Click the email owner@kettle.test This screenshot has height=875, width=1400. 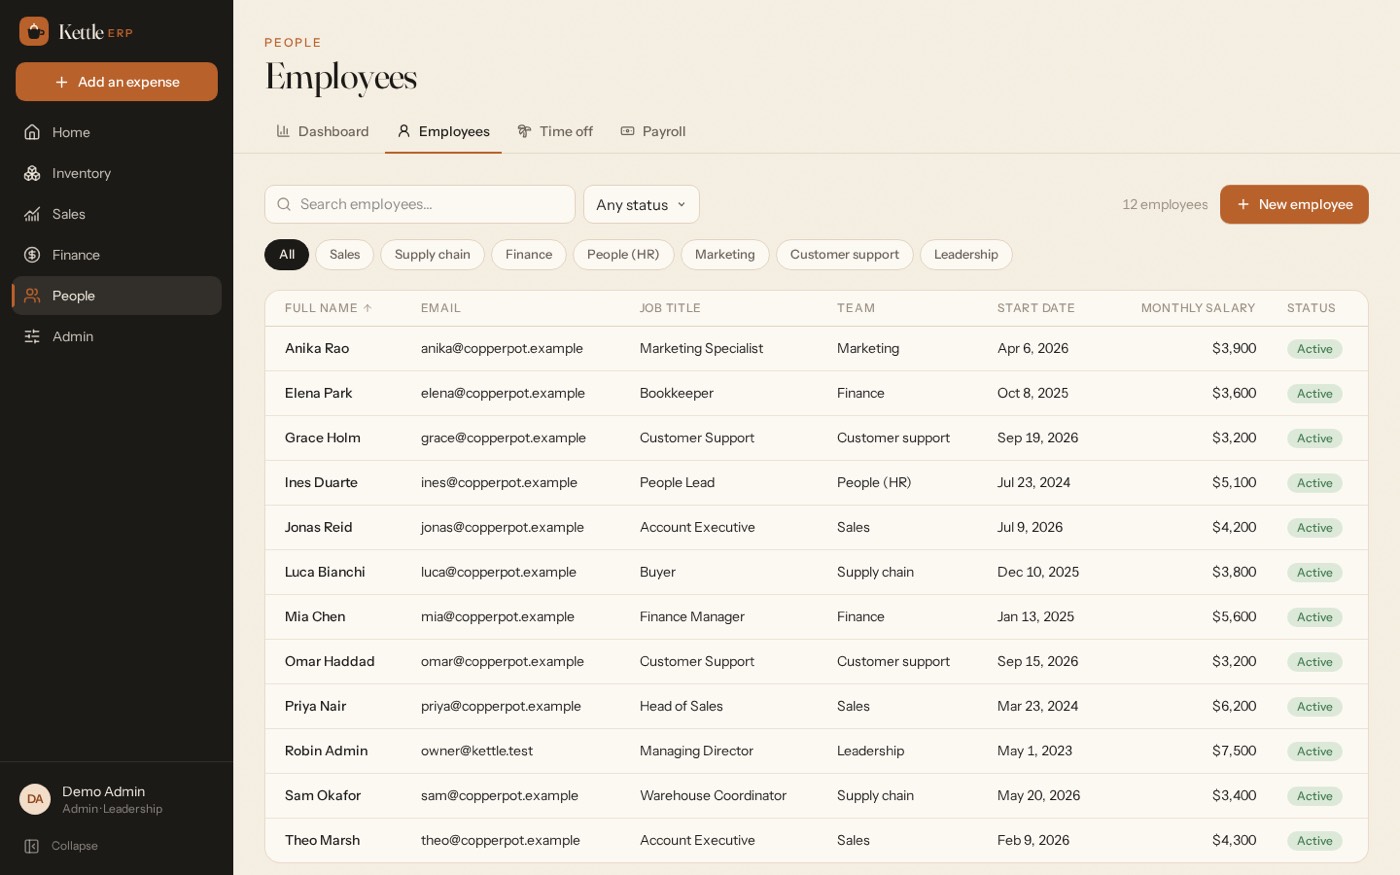click(477, 751)
